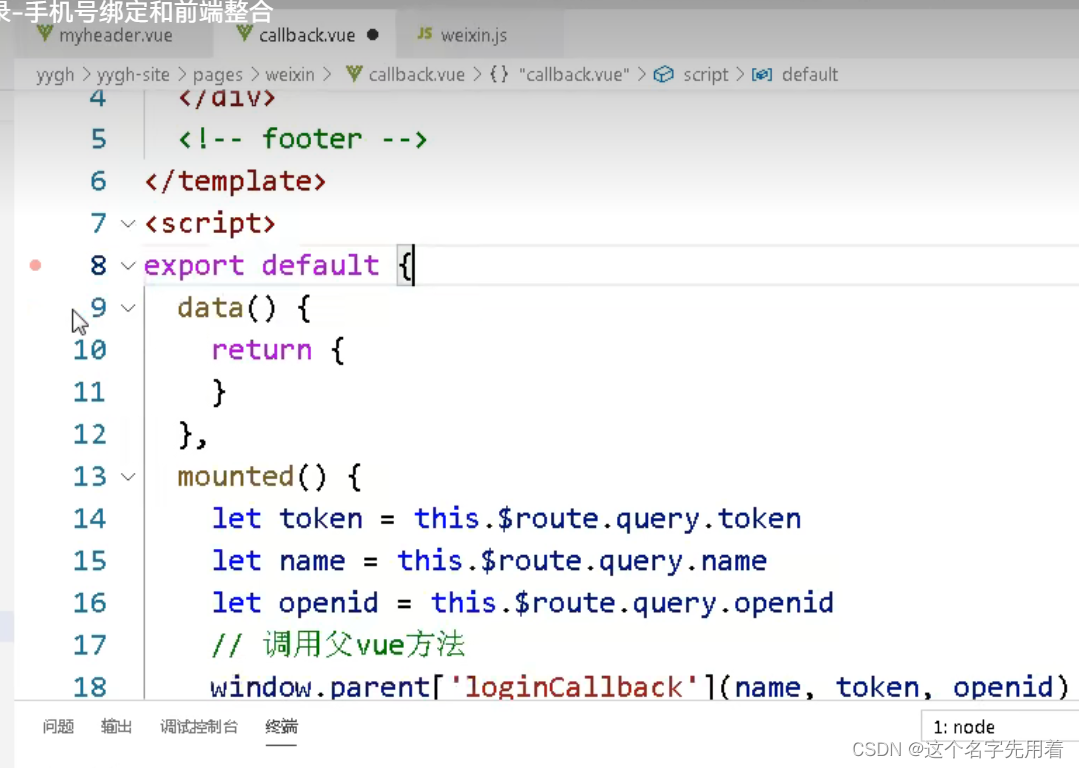Viewport: 1079px width, 768px height.
Task: Open the 问题 panel tab
Action: pos(58,727)
